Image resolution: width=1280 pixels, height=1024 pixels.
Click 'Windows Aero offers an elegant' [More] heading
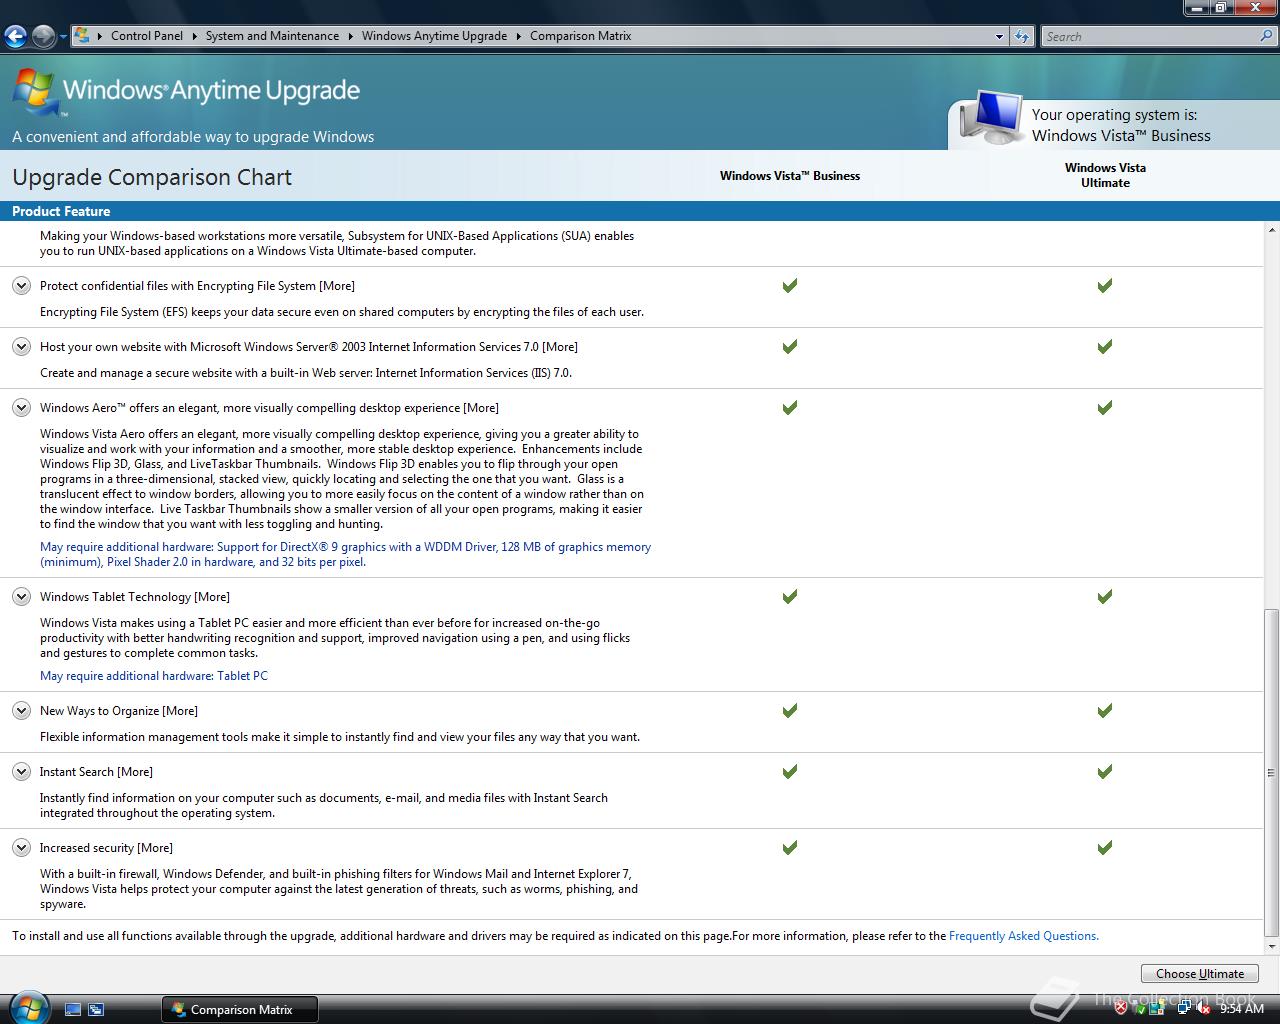point(269,408)
